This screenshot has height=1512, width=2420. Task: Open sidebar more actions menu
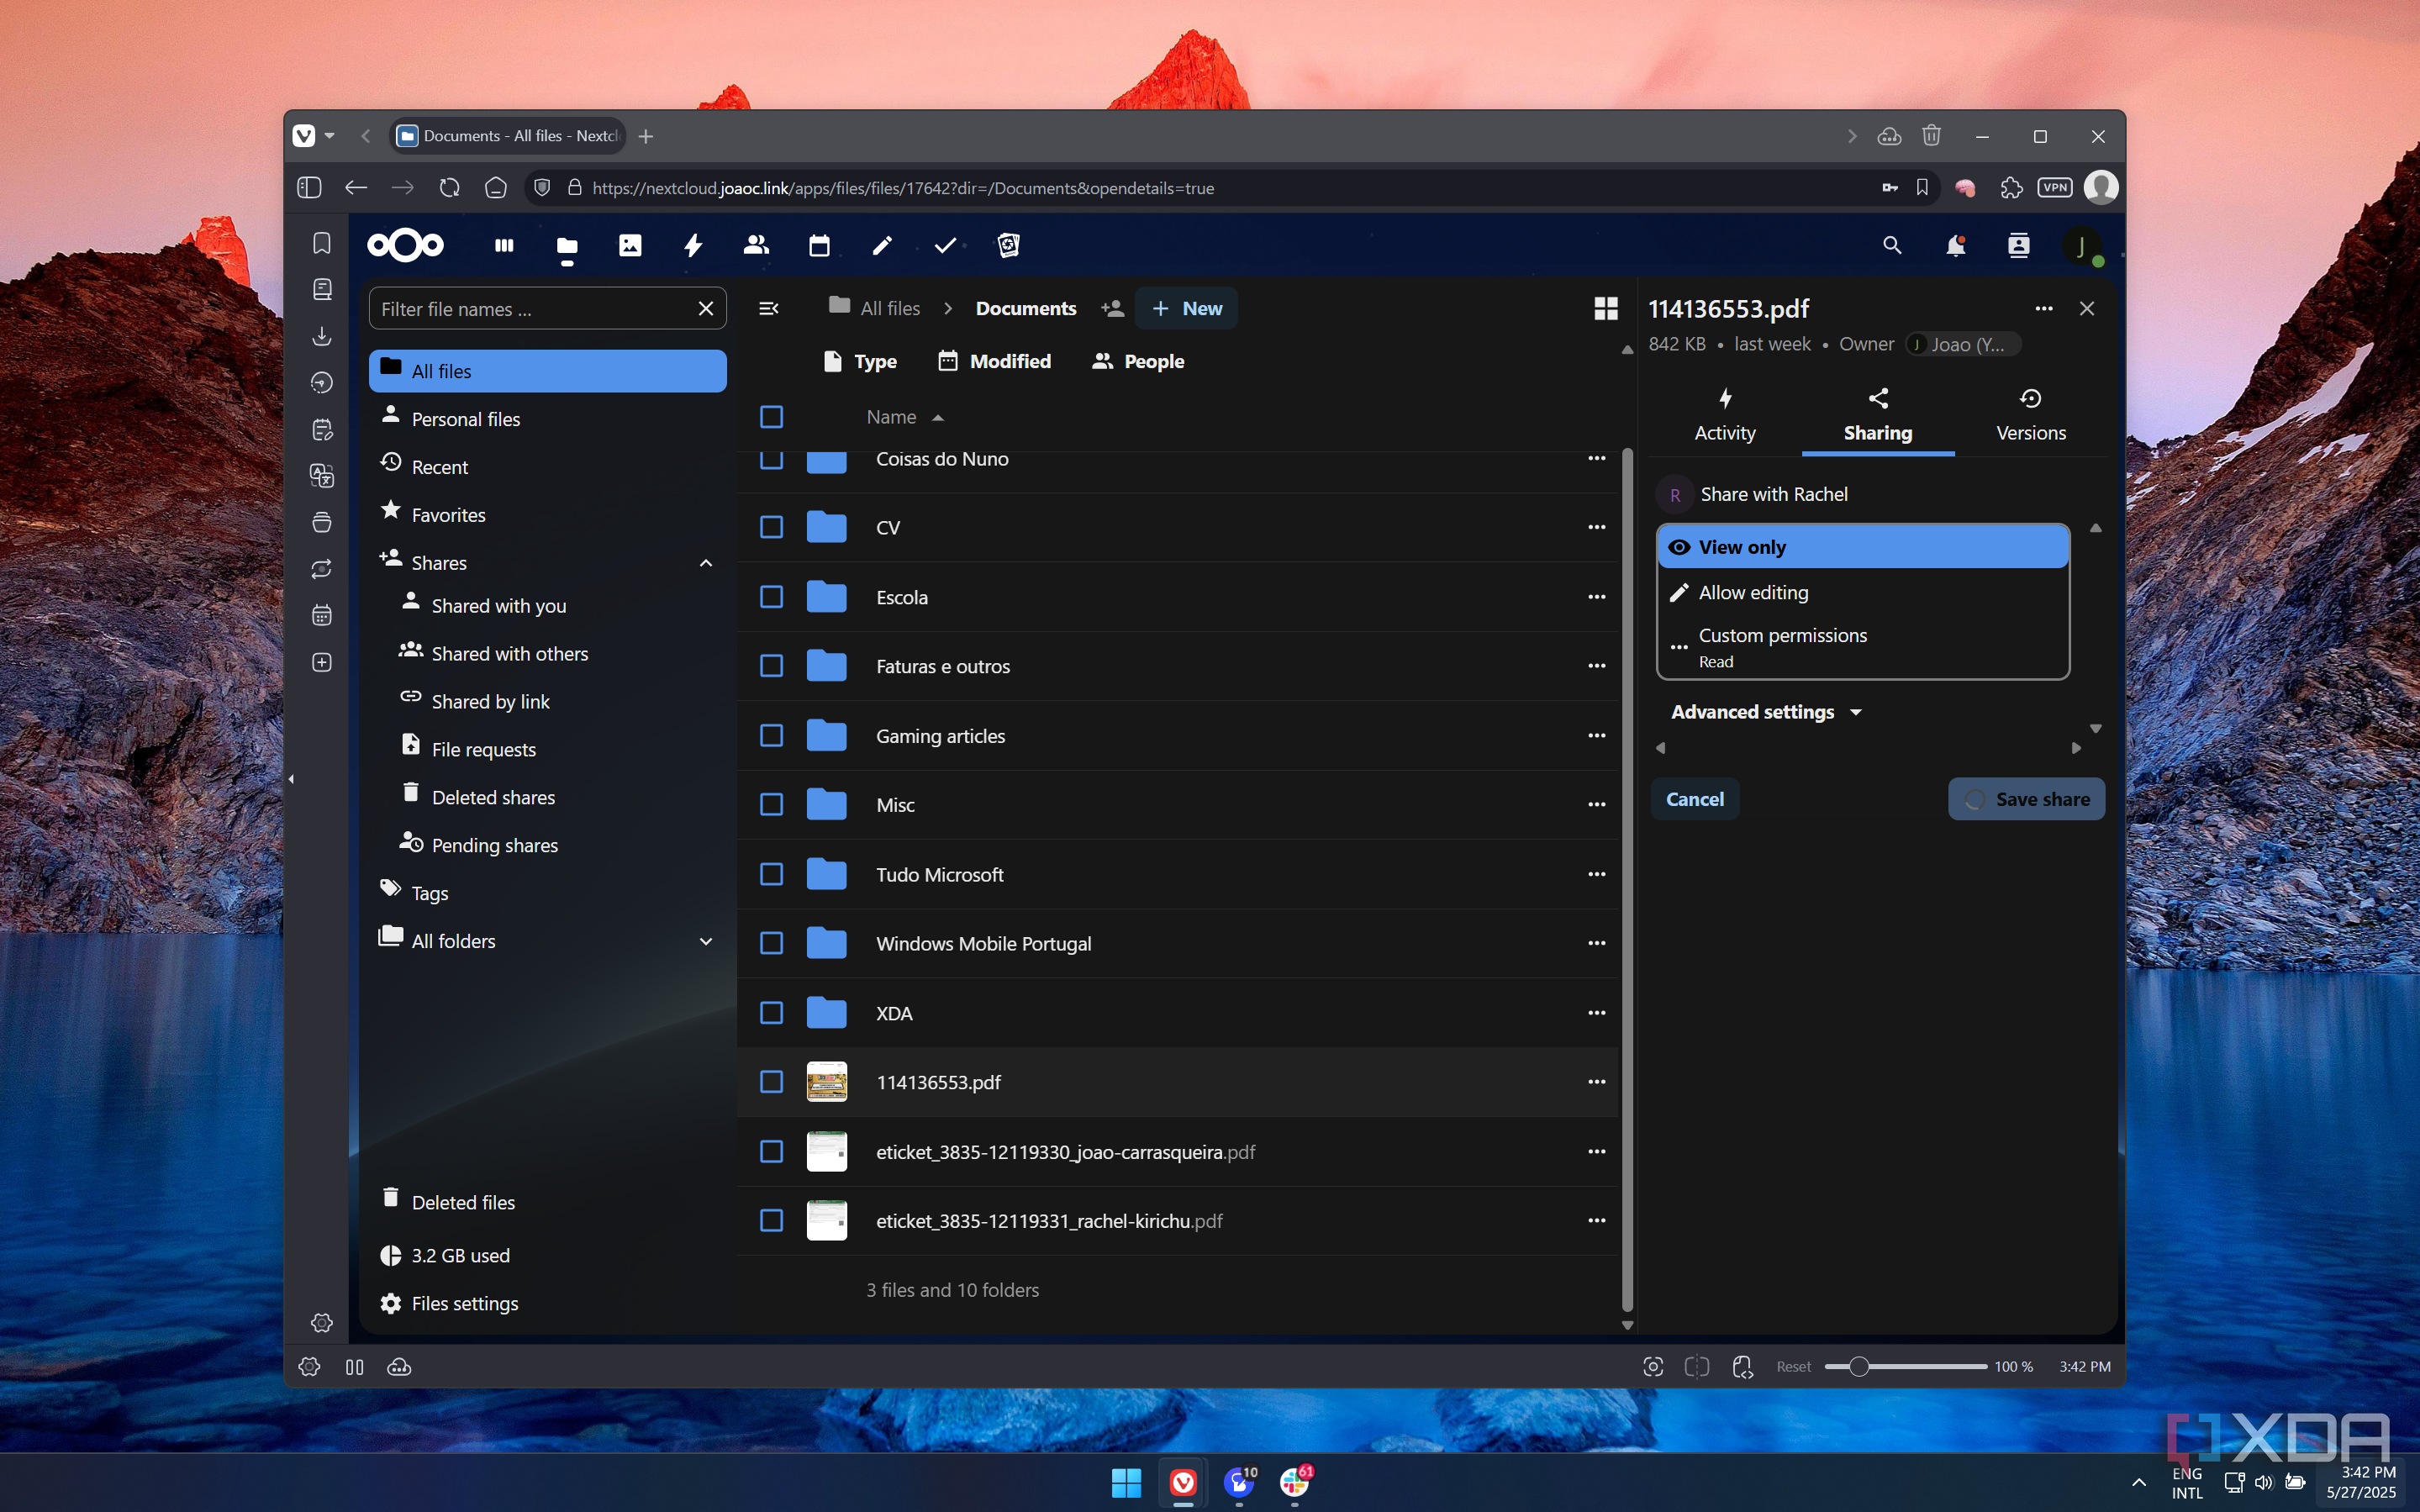point(2044,308)
